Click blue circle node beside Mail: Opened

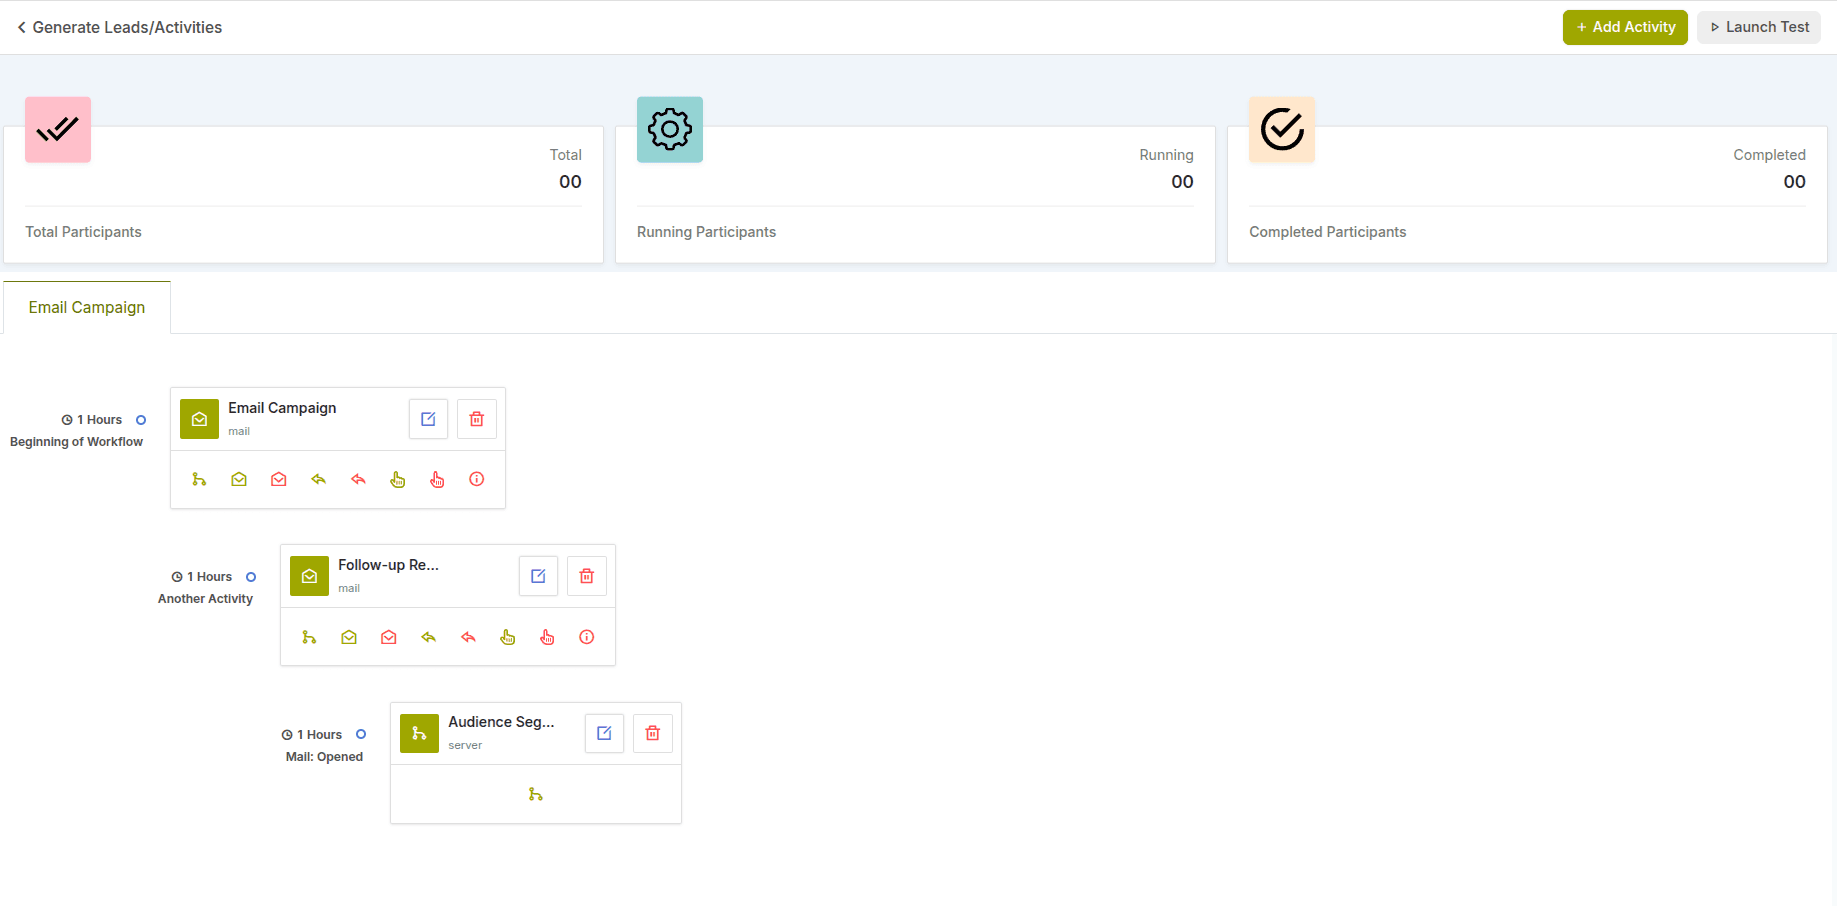click(x=361, y=734)
